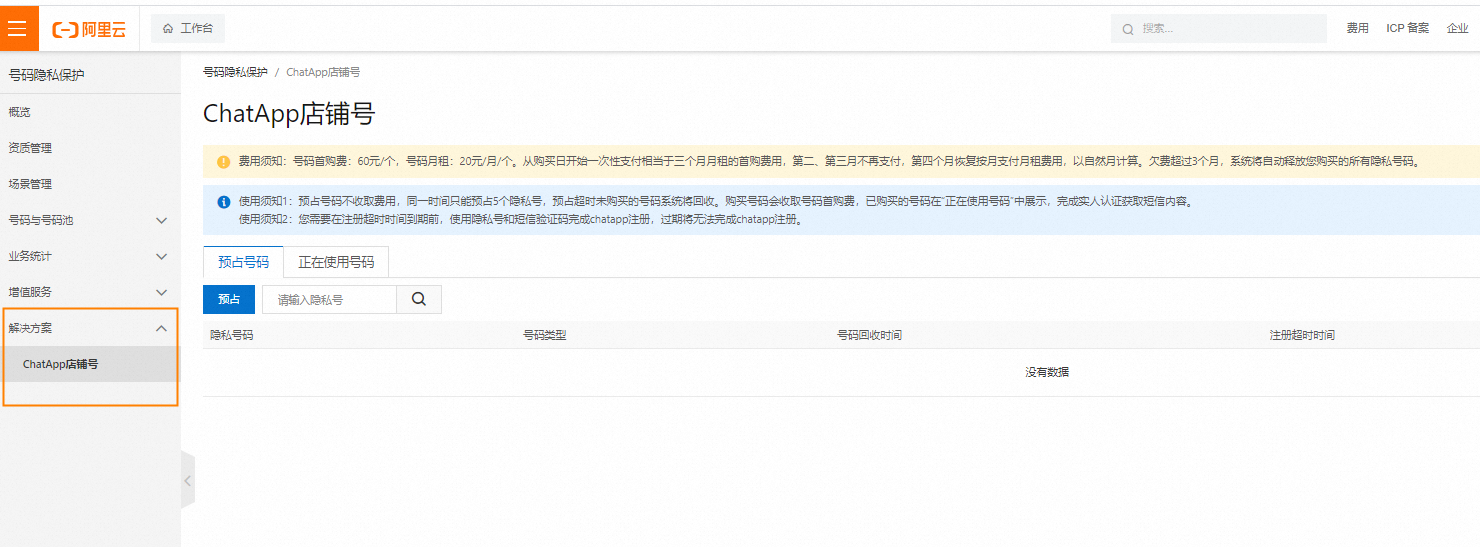Click the 号码回收时间 column header
The width and height of the screenshot is (1480, 547).
pos(869,335)
